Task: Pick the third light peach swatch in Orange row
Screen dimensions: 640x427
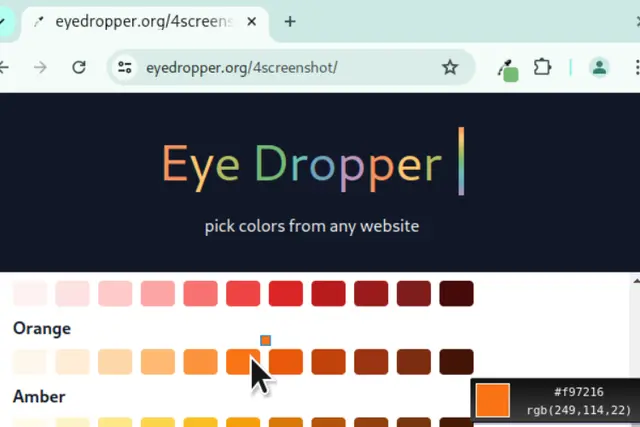Action: [115, 361]
